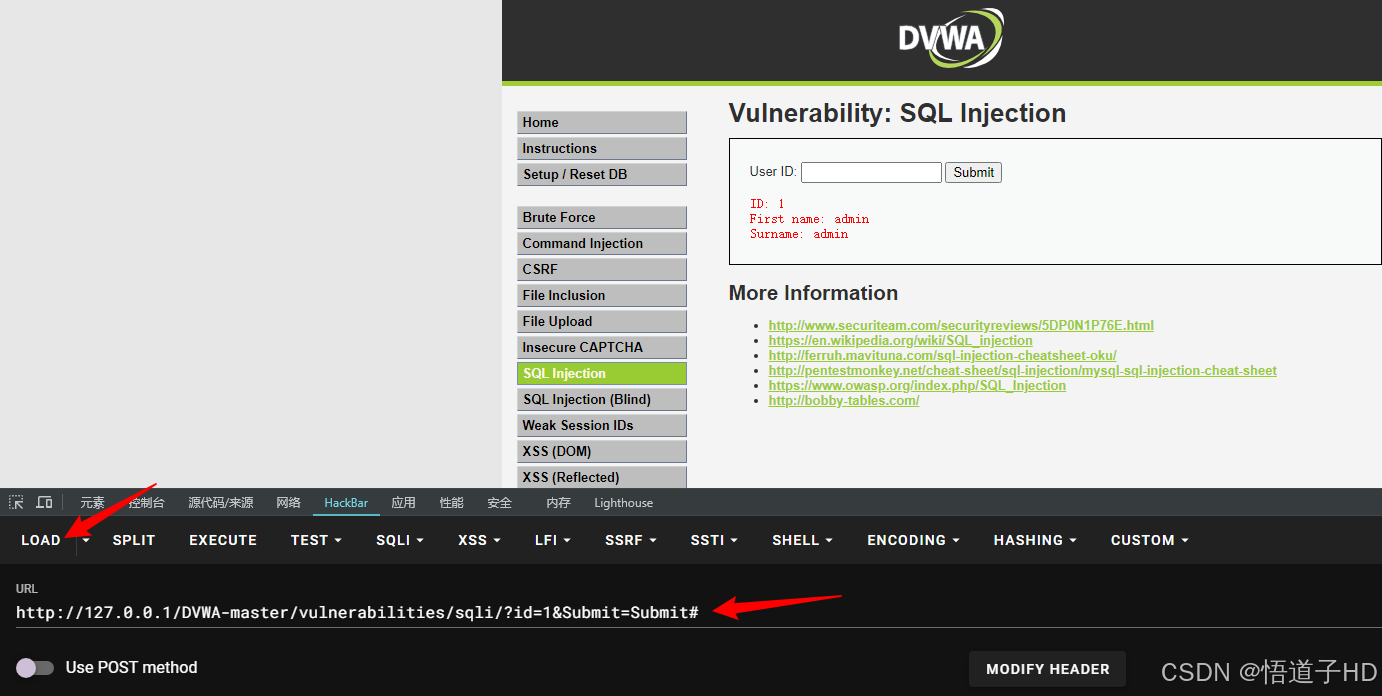The width and height of the screenshot is (1382, 696).
Task: Switch to the 源代码/来源 tab
Action: coord(220,503)
